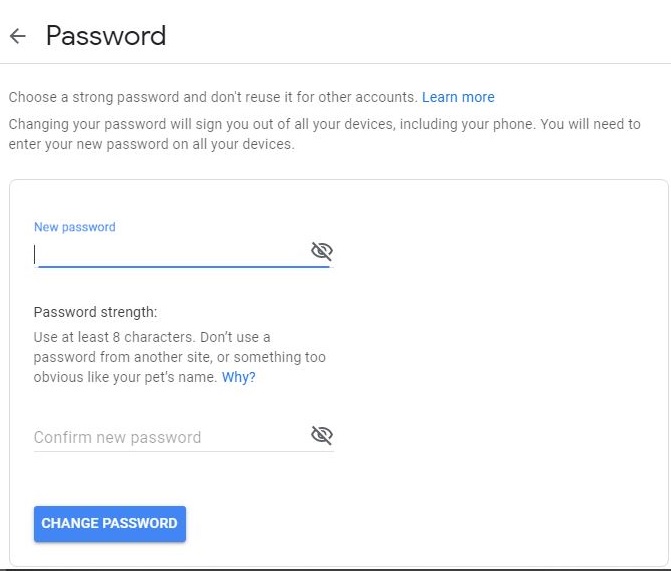Click the Password strength label
The width and height of the screenshot is (671, 571).
point(95,312)
